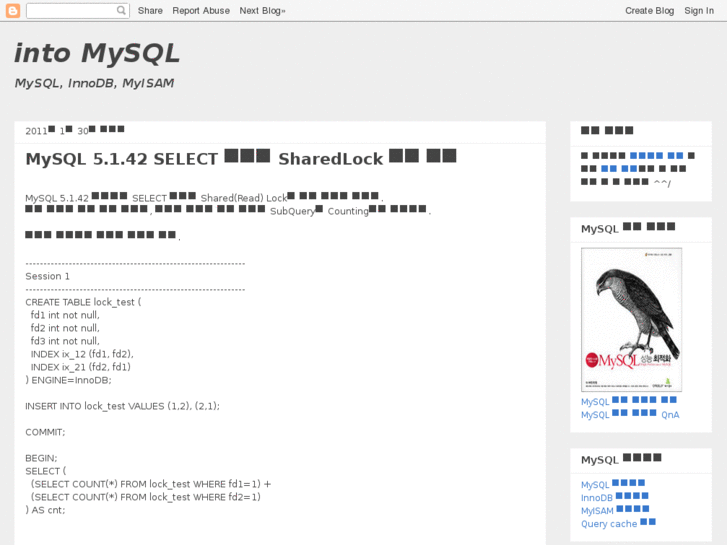This screenshot has height=545, width=727.
Task: Click the MySQL book cover thumbnail
Action: click(631, 320)
